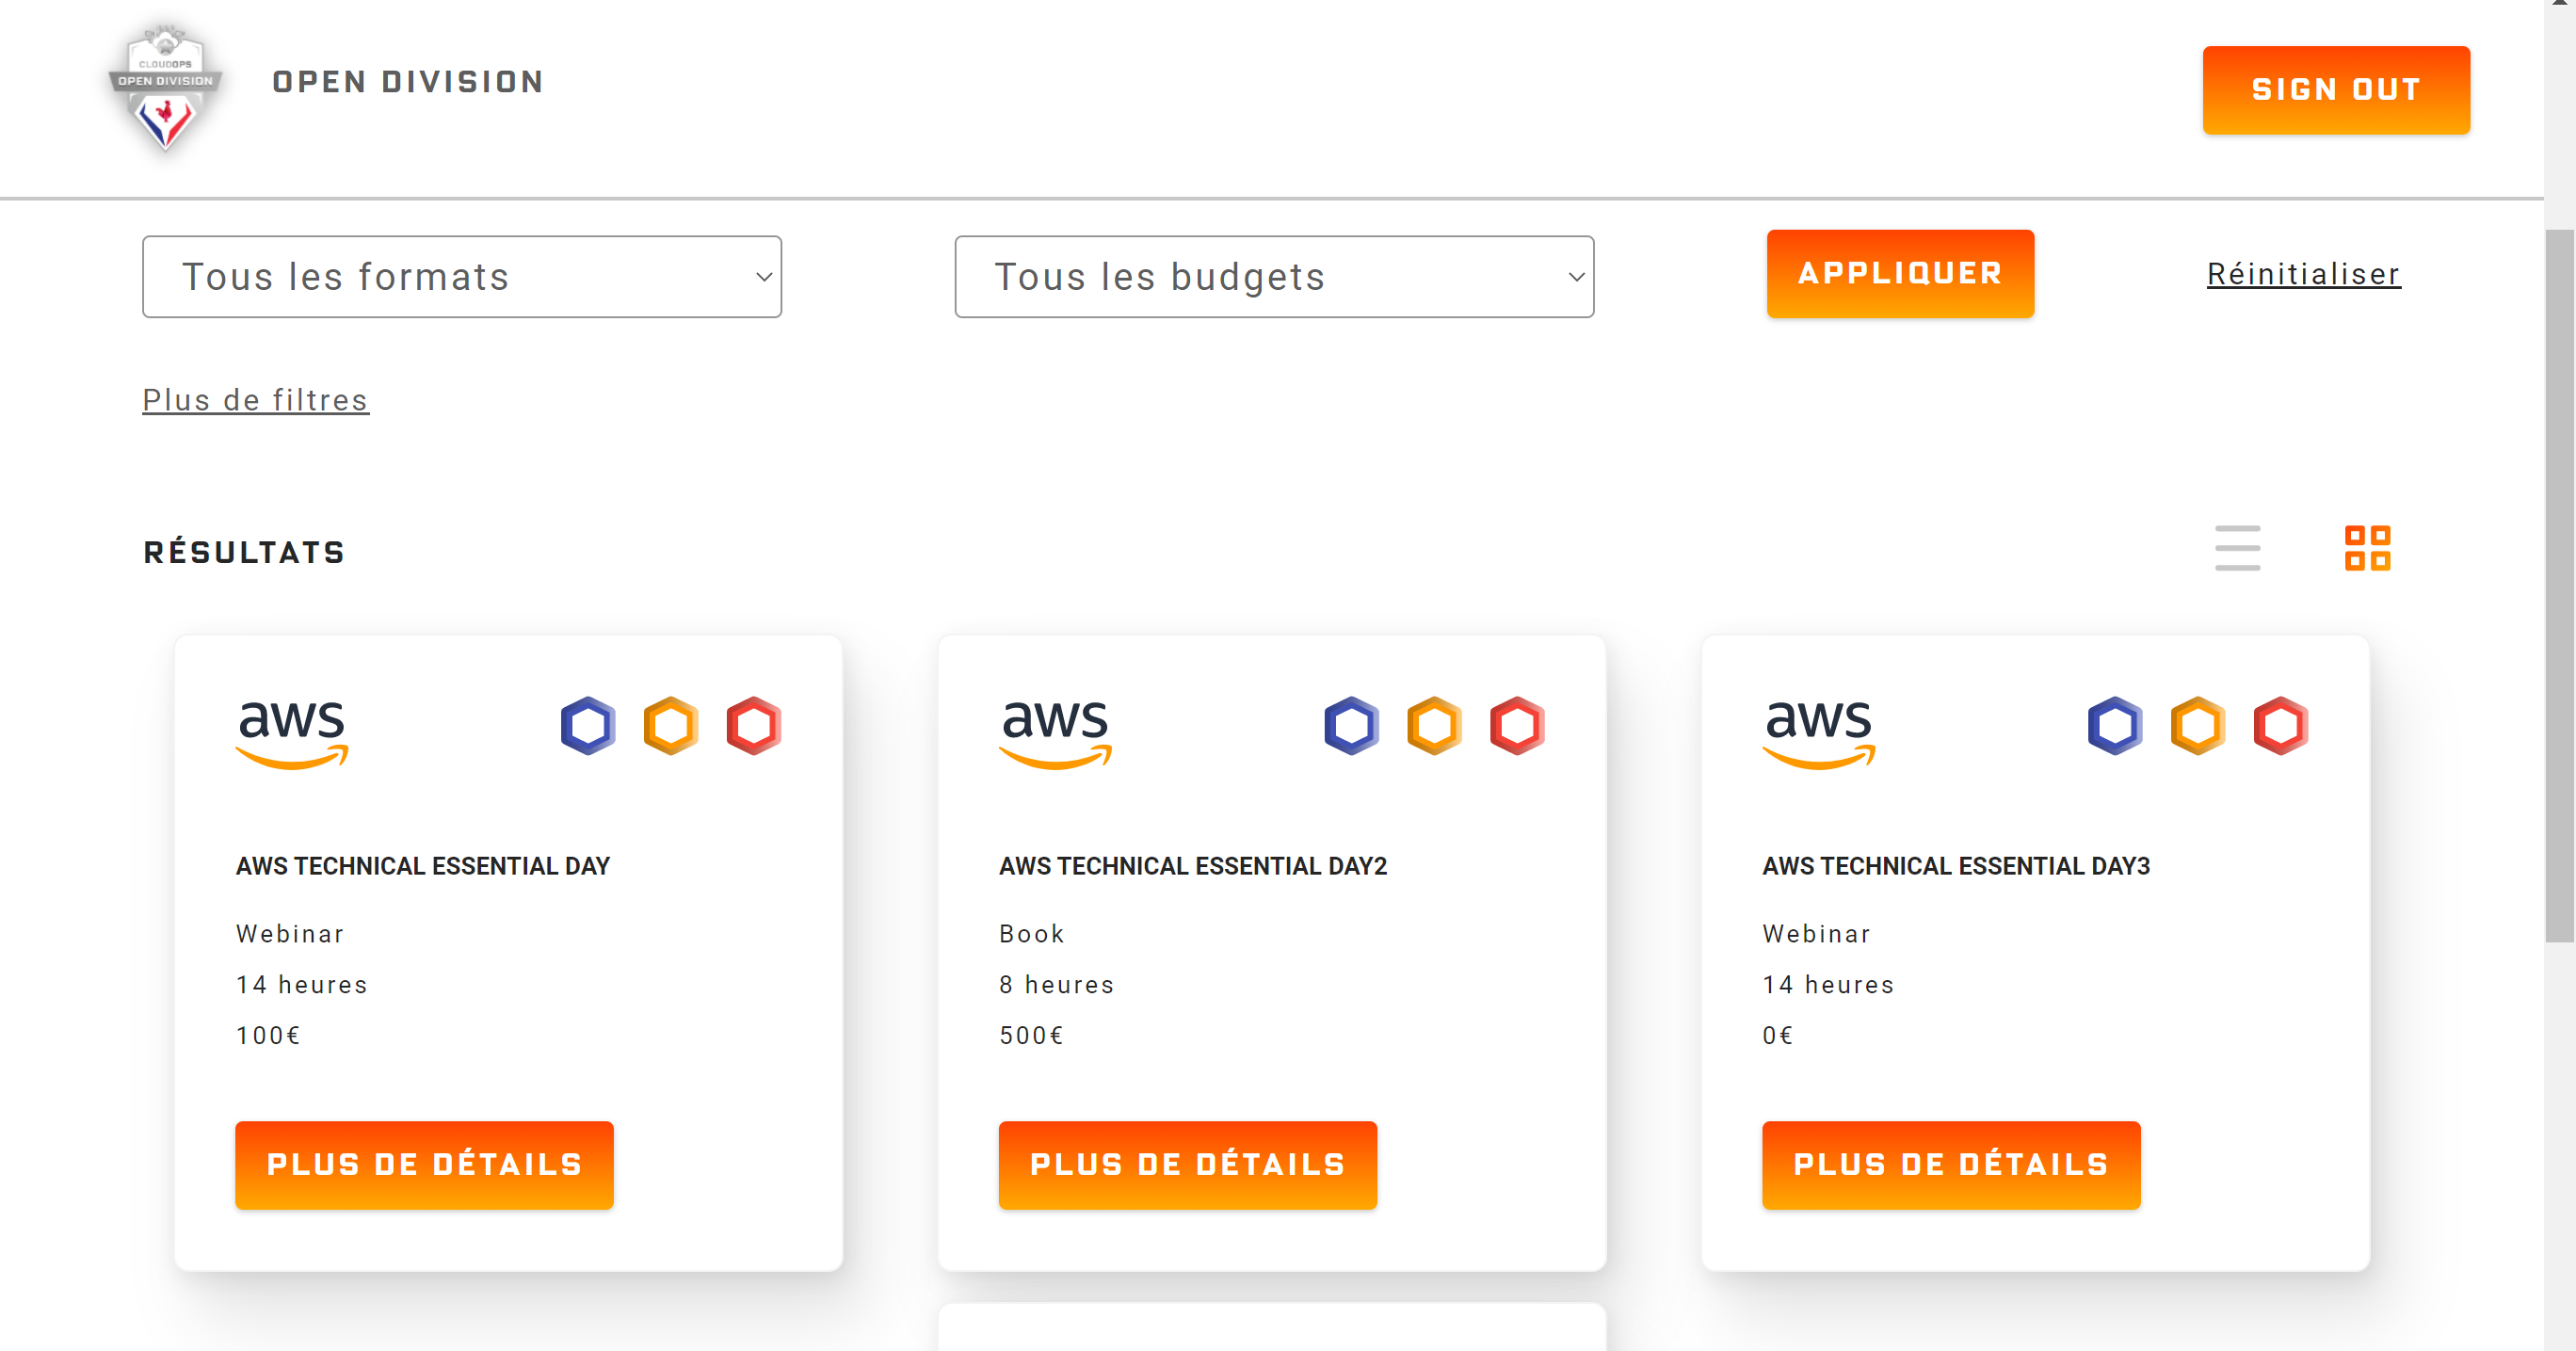Sign out of the account
This screenshot has height=1351, width=2576.
click(2335, 90)
